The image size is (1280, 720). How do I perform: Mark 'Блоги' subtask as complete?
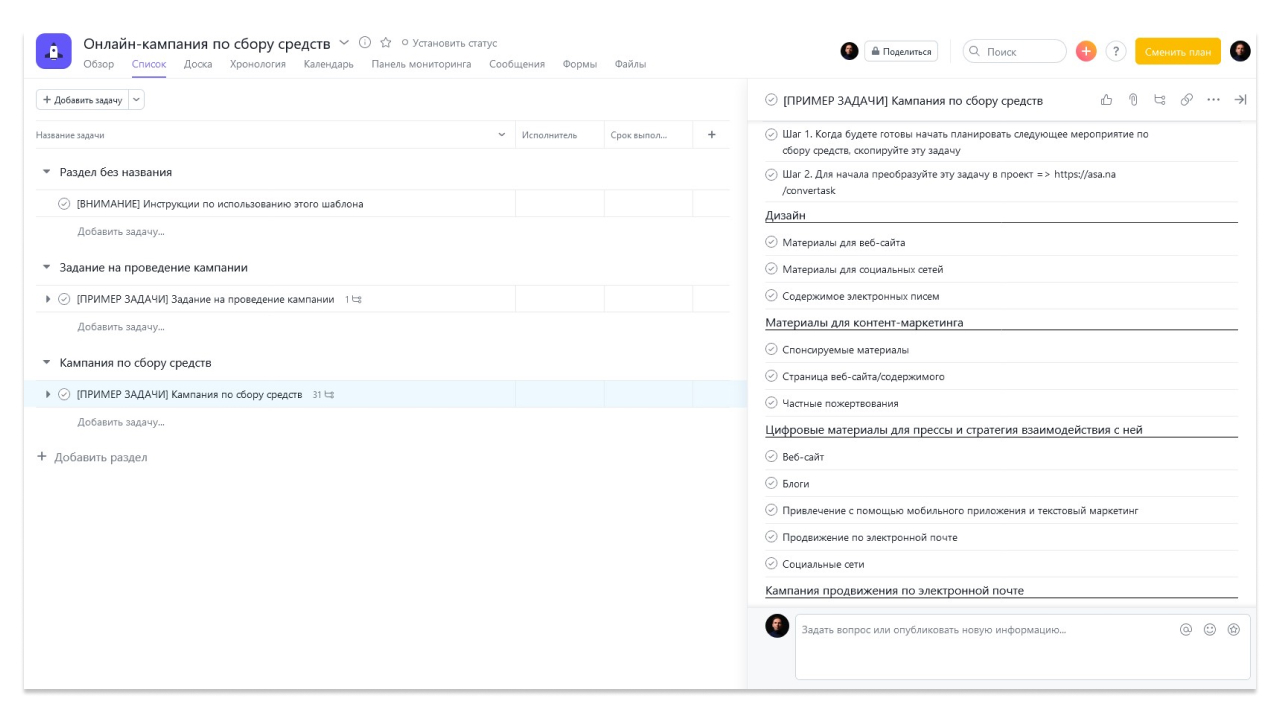pos(771,483)
